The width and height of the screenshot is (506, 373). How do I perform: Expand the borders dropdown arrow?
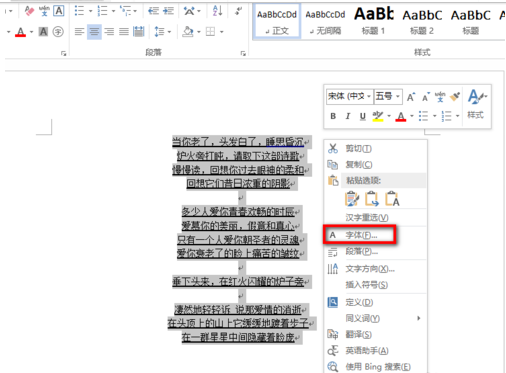(221, 32)
